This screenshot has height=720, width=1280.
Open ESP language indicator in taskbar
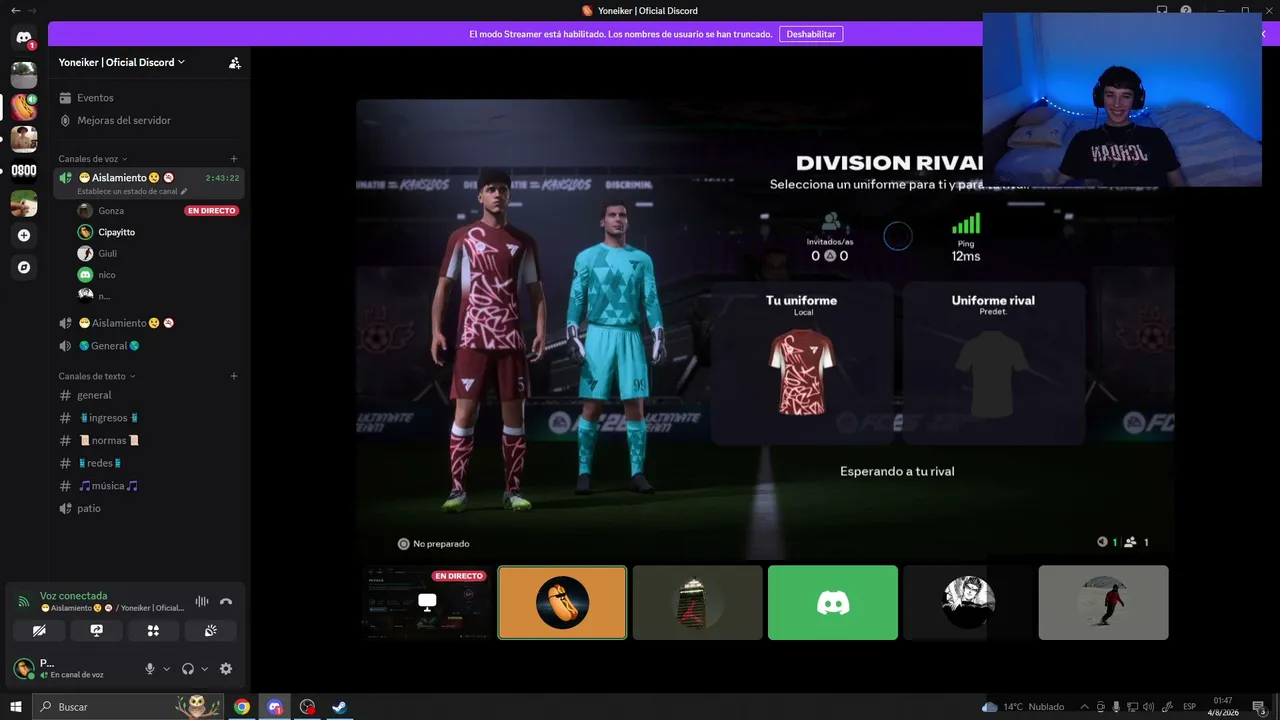point(1190,707)
